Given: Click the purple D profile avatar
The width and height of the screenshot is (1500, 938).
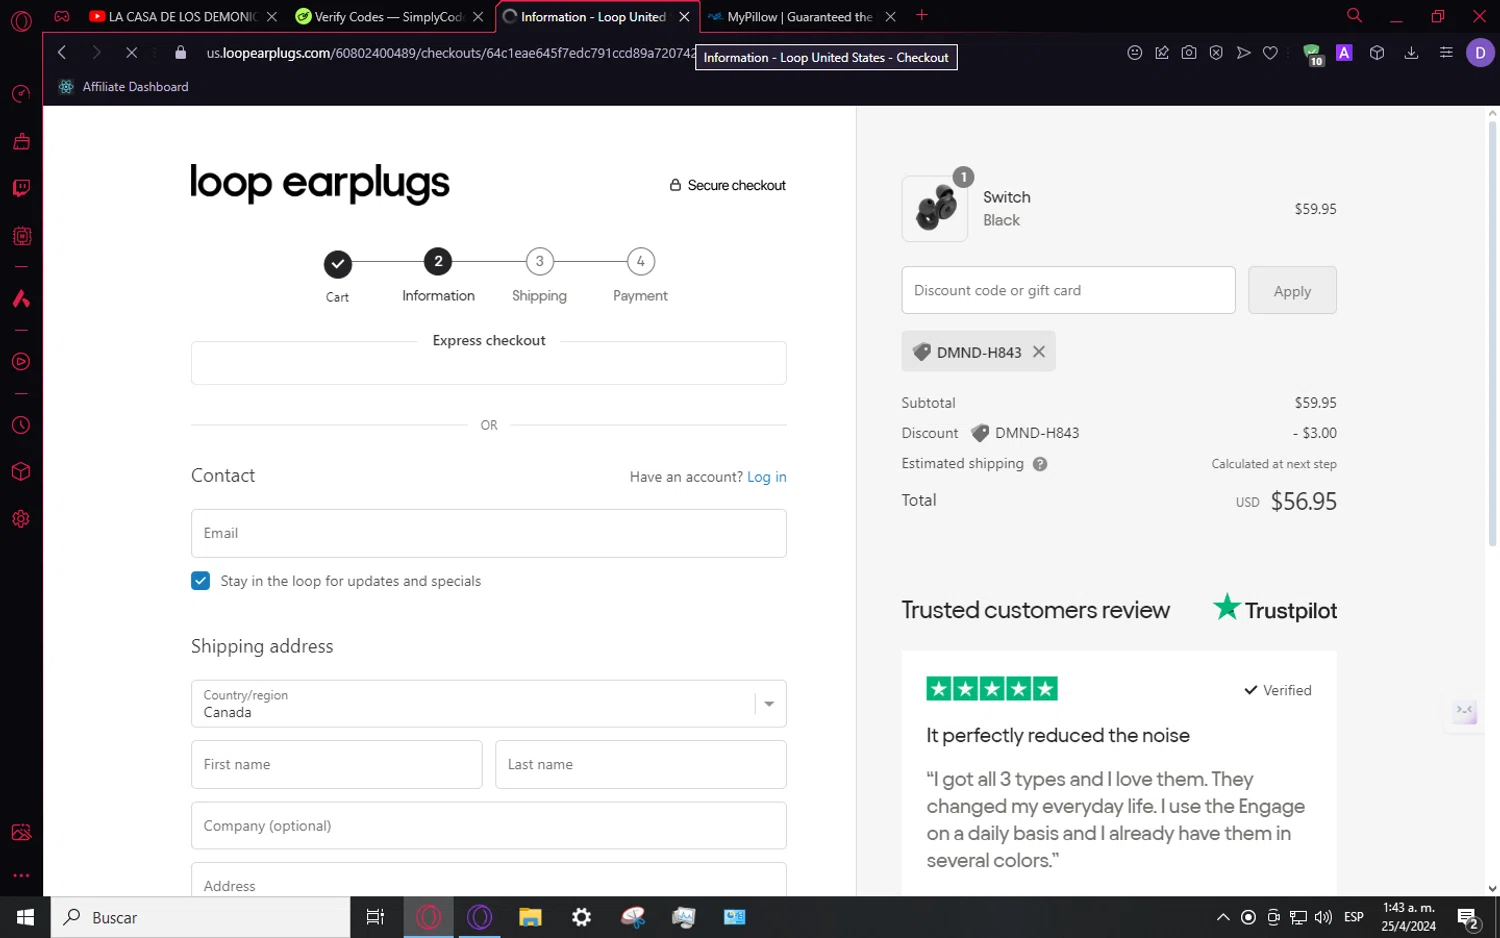Looking at the screenshot, I should 1480,53.
